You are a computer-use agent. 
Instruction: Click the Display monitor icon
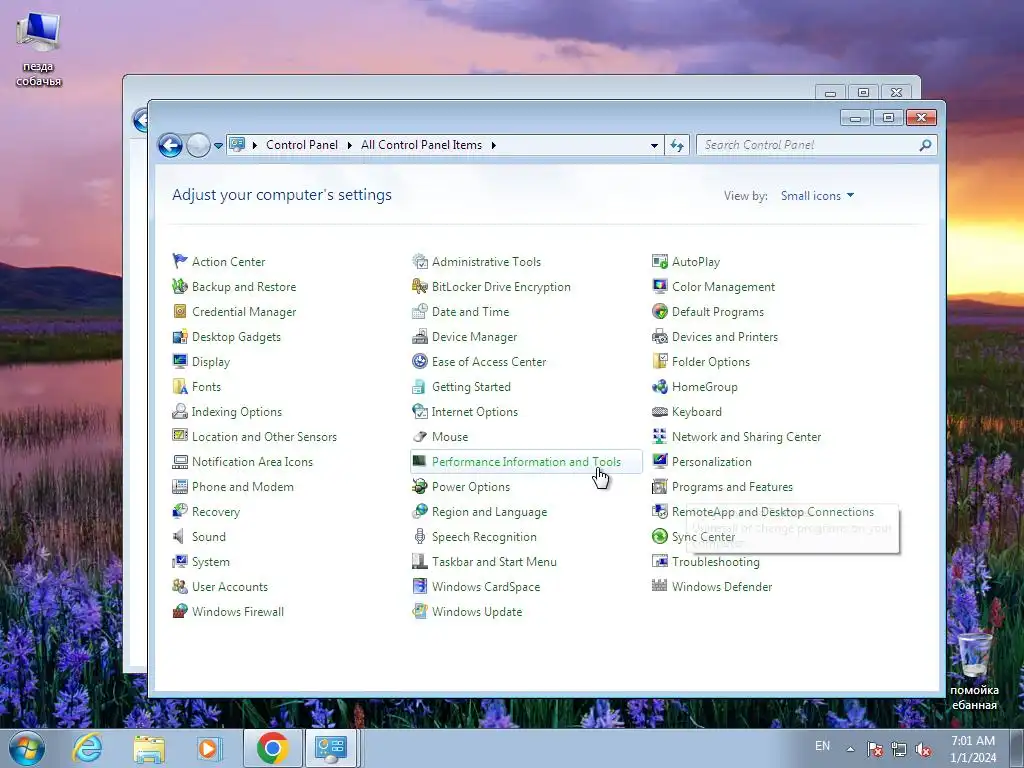pos(180,361)
